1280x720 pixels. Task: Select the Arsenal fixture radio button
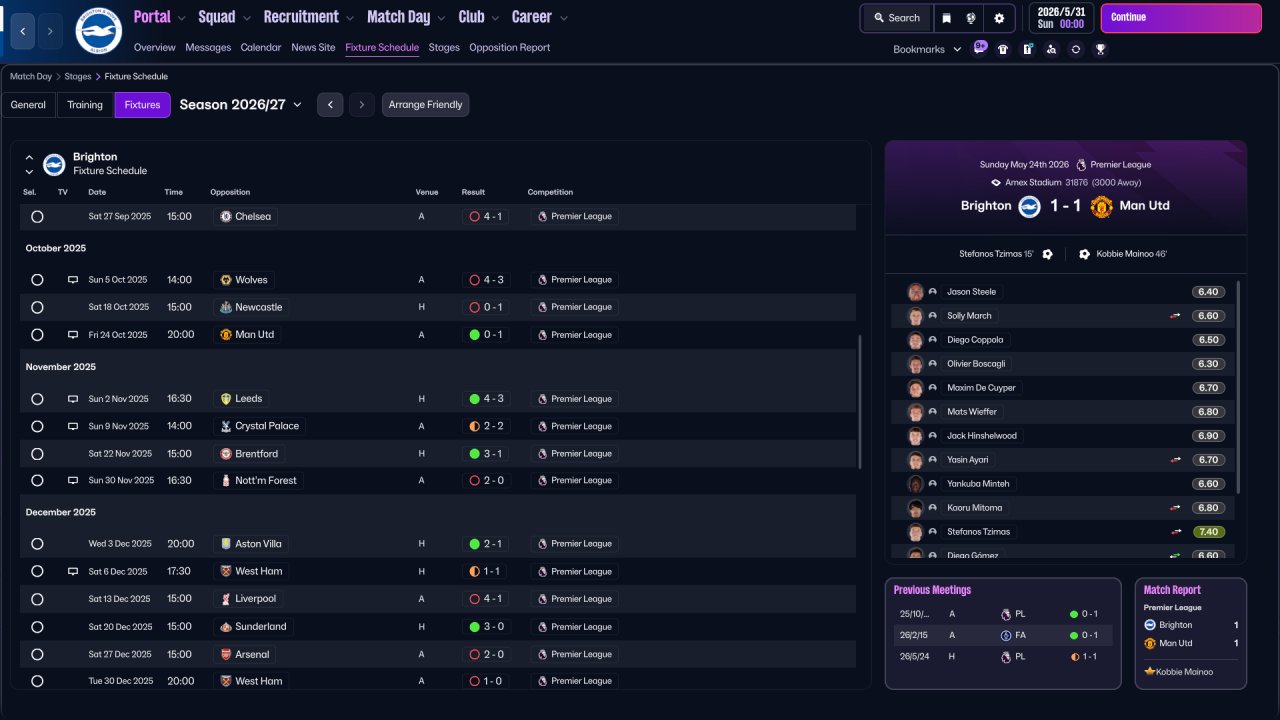tap(37, 654)
